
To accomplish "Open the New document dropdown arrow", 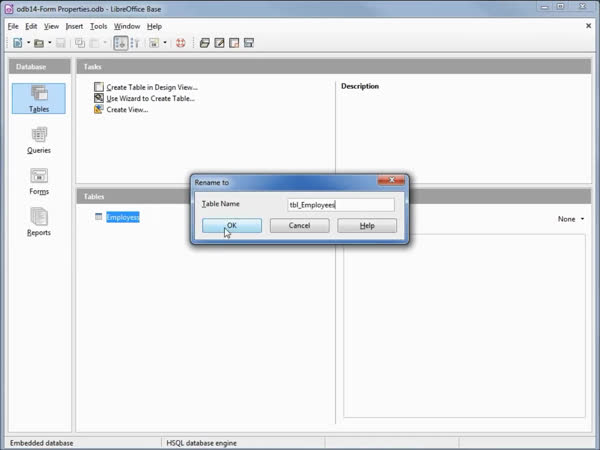I will coord(28,42).
